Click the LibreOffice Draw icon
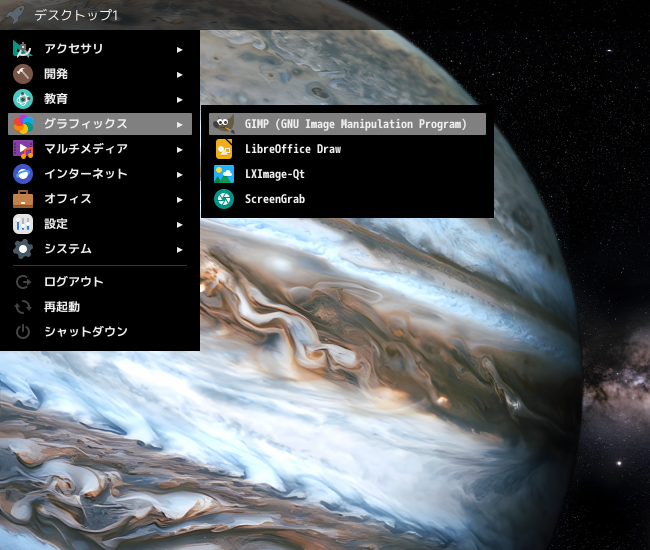This screenshot has width=650, height=550. coord(224,149)
